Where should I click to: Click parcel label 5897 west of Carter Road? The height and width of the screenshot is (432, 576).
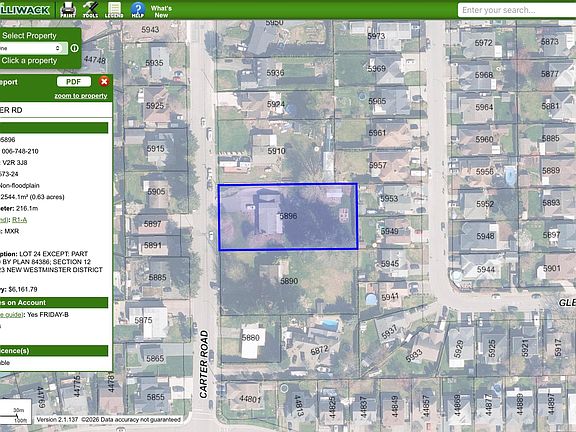[x=152, y=224]
